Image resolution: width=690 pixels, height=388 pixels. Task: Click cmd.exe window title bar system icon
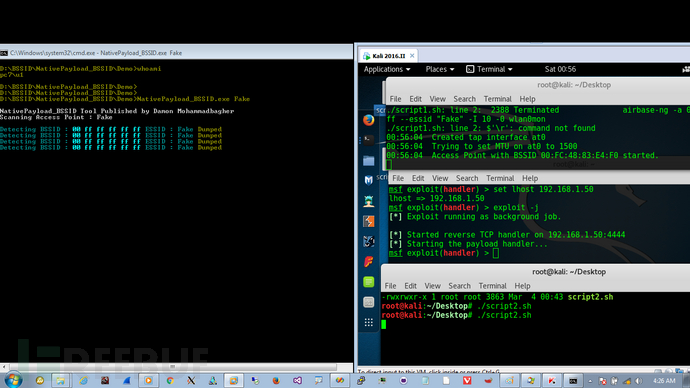[x=4, y=53]
